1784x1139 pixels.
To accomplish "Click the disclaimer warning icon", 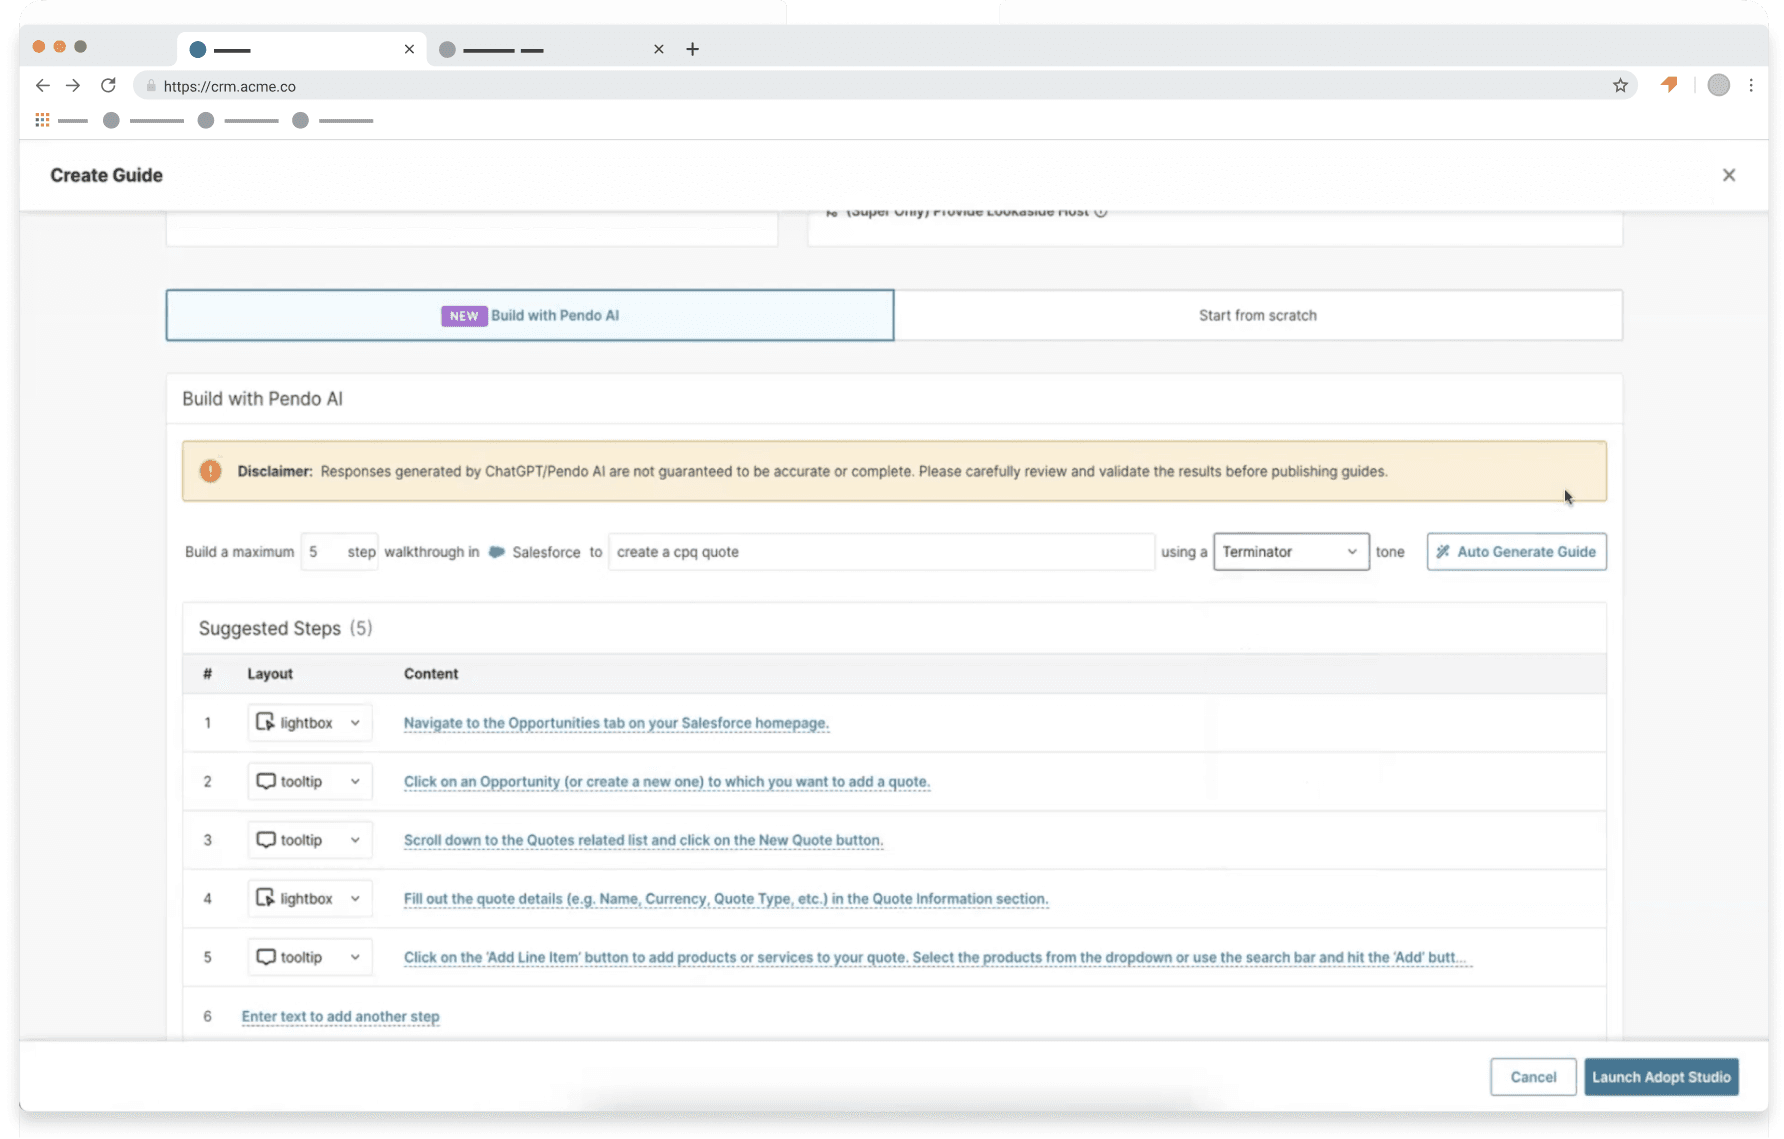I will tap(210, 471).
